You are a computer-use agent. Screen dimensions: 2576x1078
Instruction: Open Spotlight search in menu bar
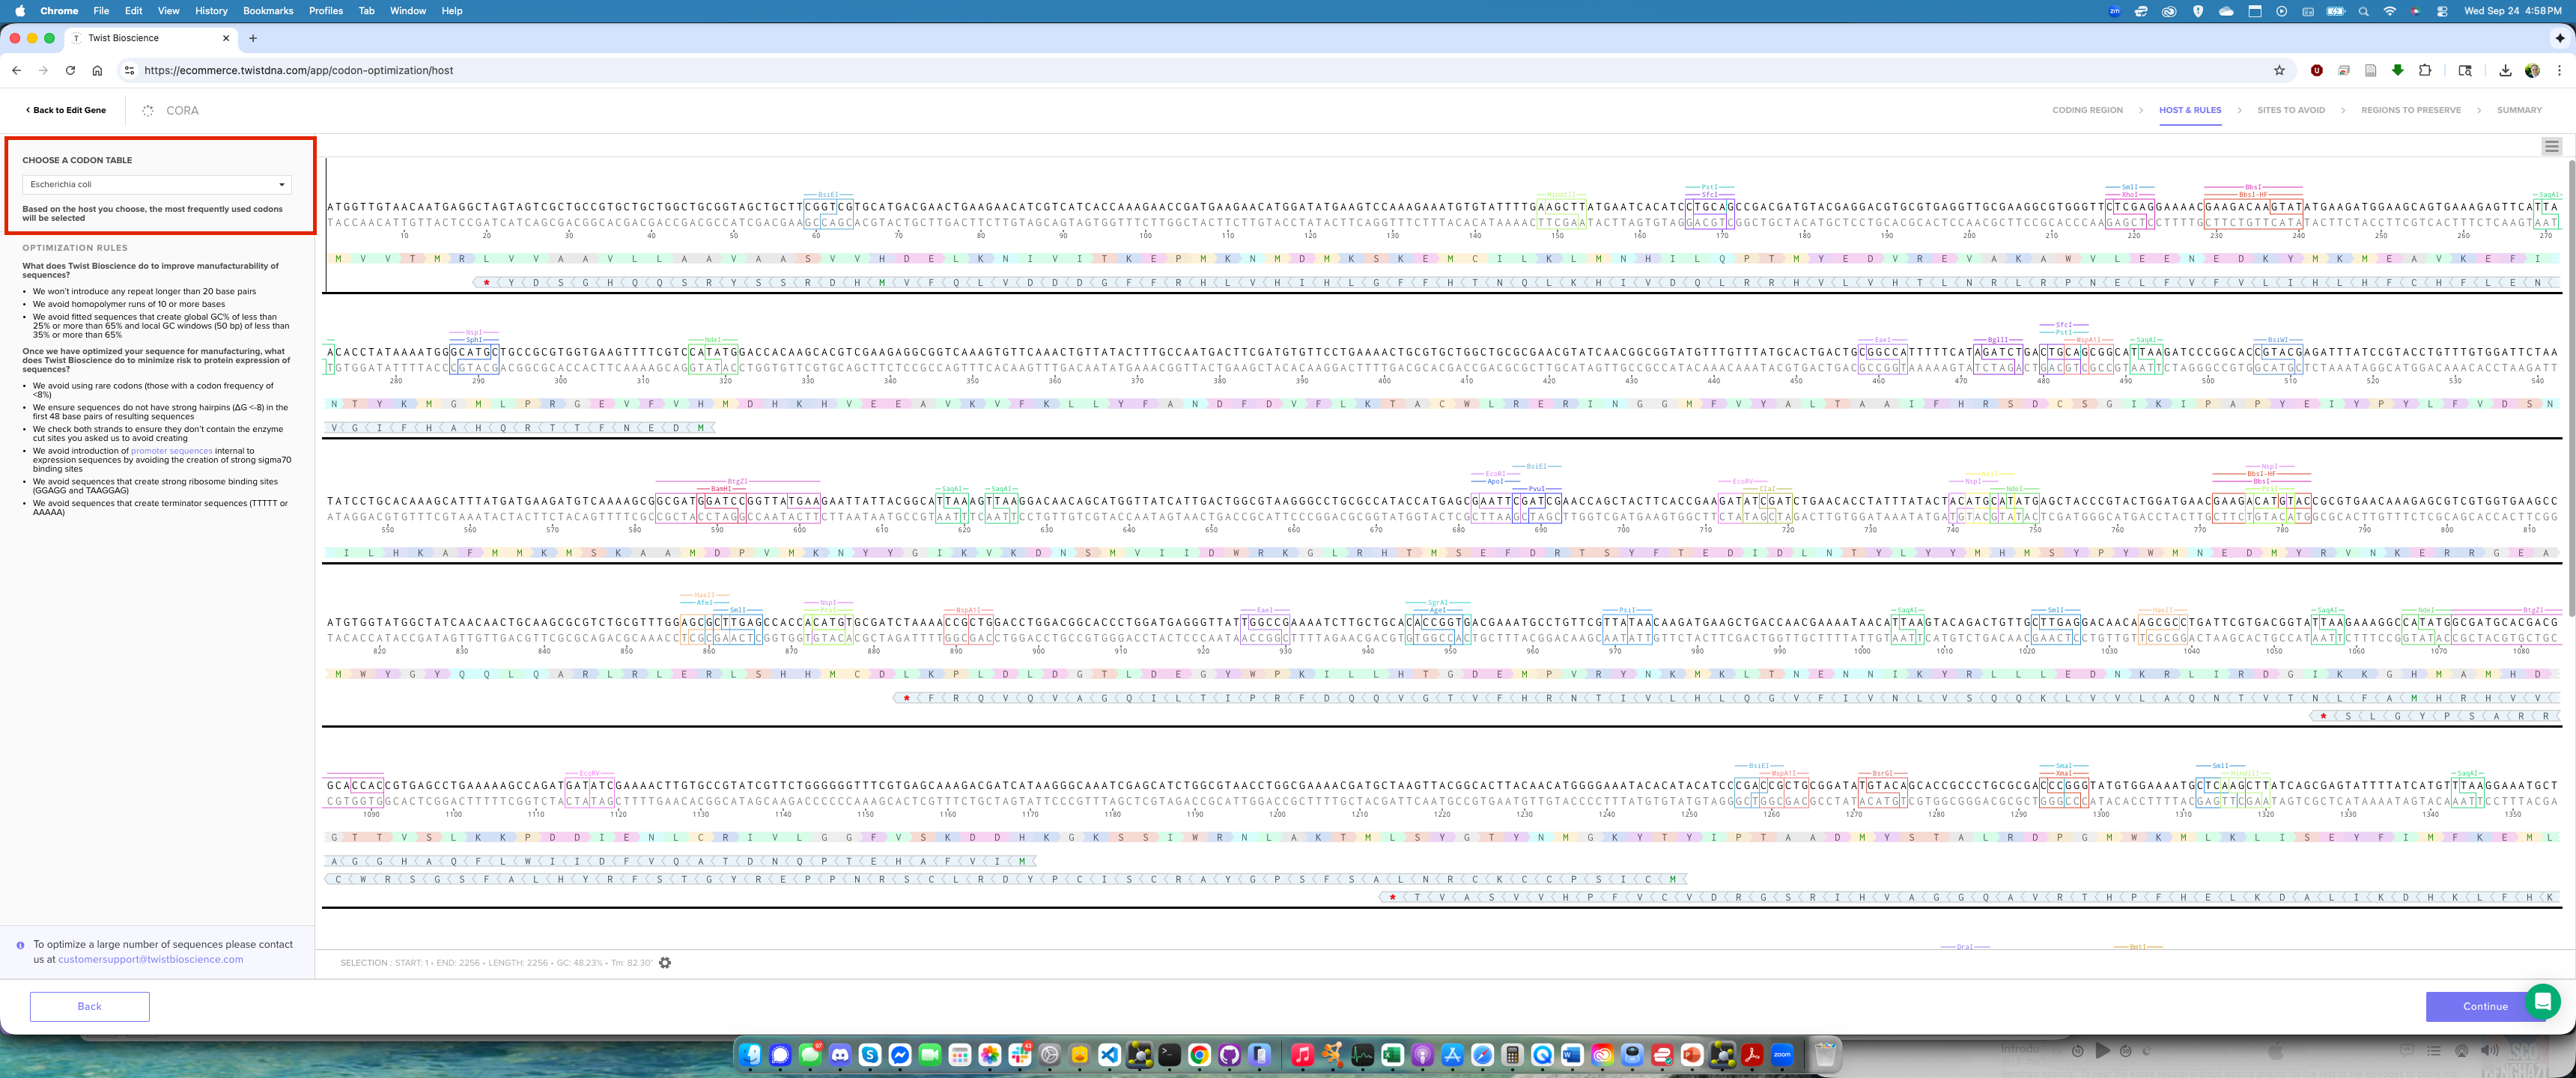click(2364, 11)
